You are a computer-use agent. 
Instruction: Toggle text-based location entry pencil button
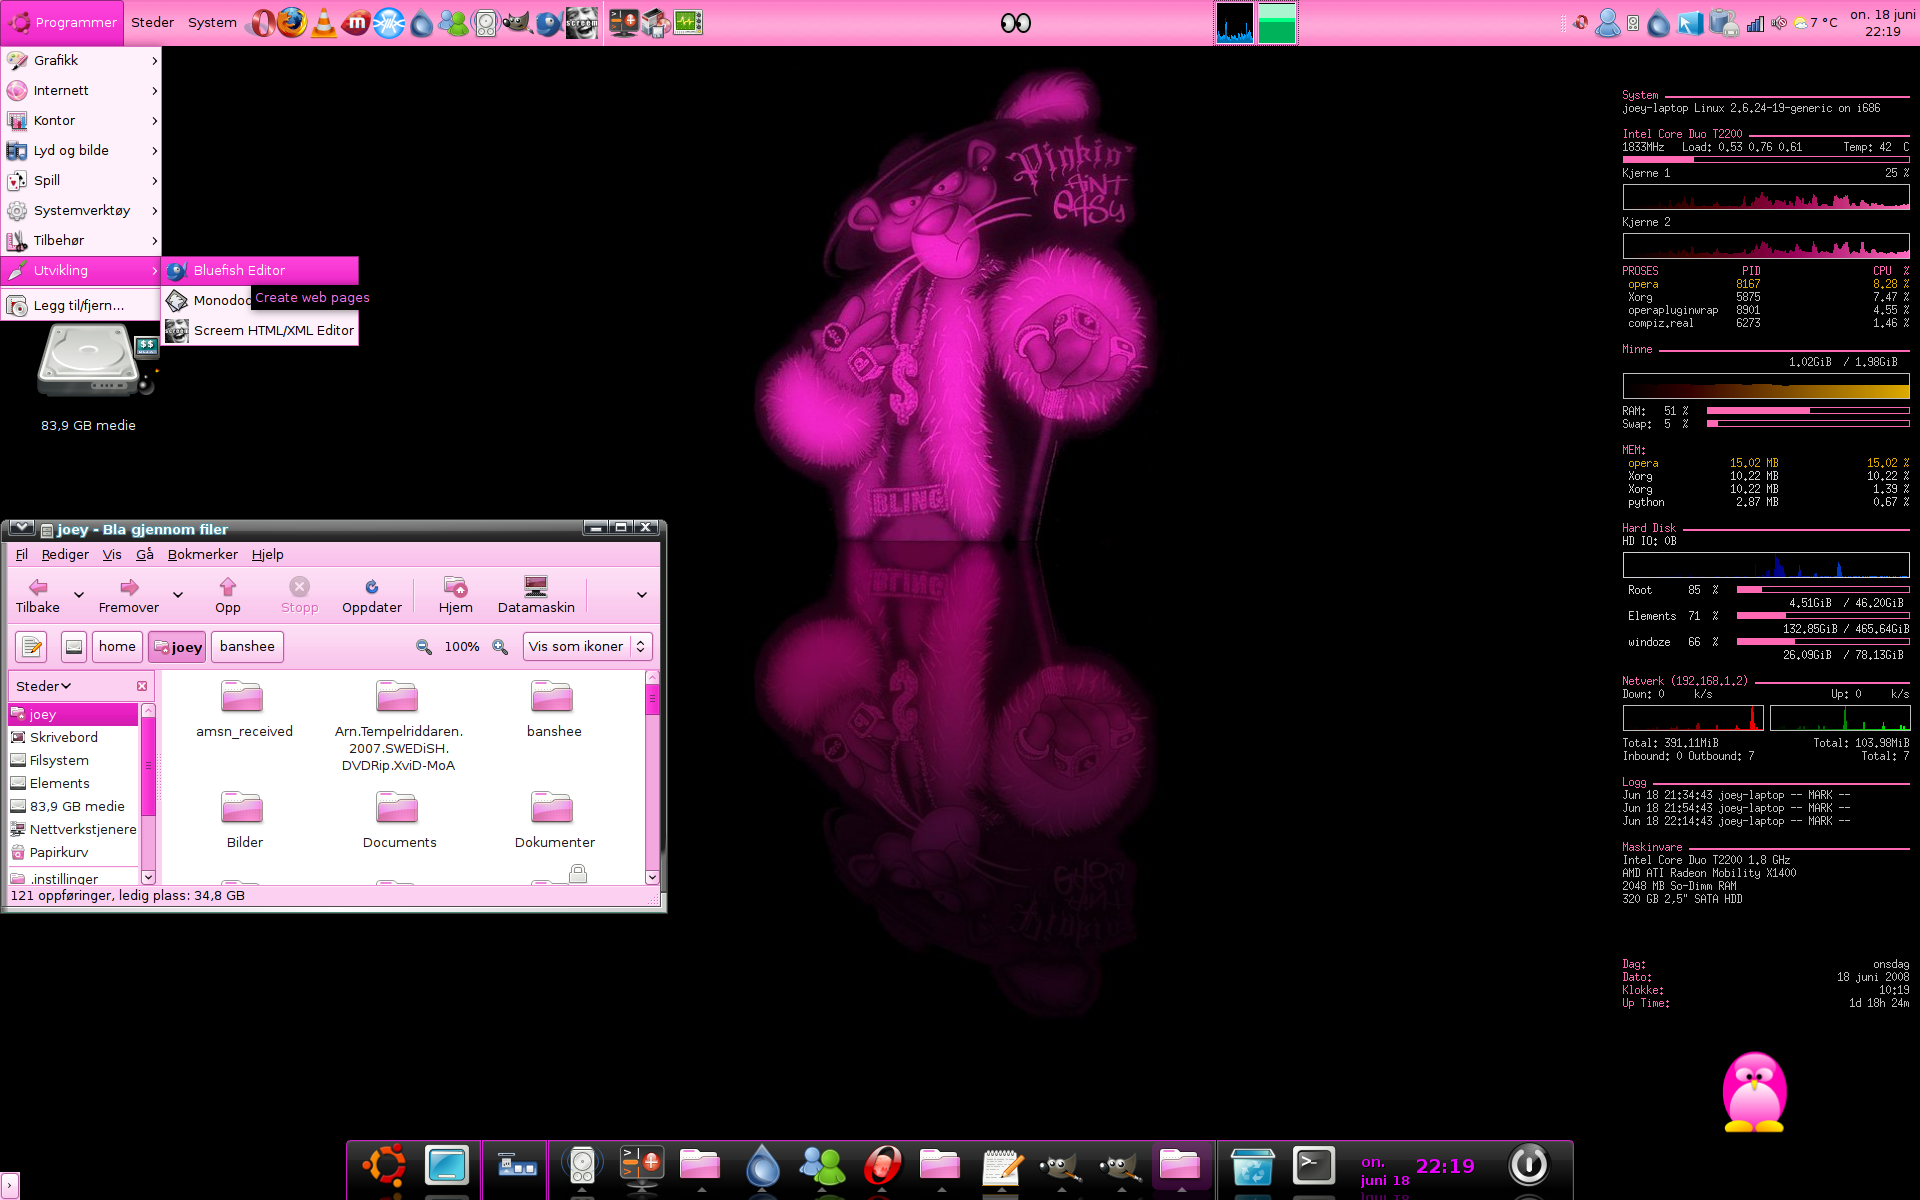point(31,647)
